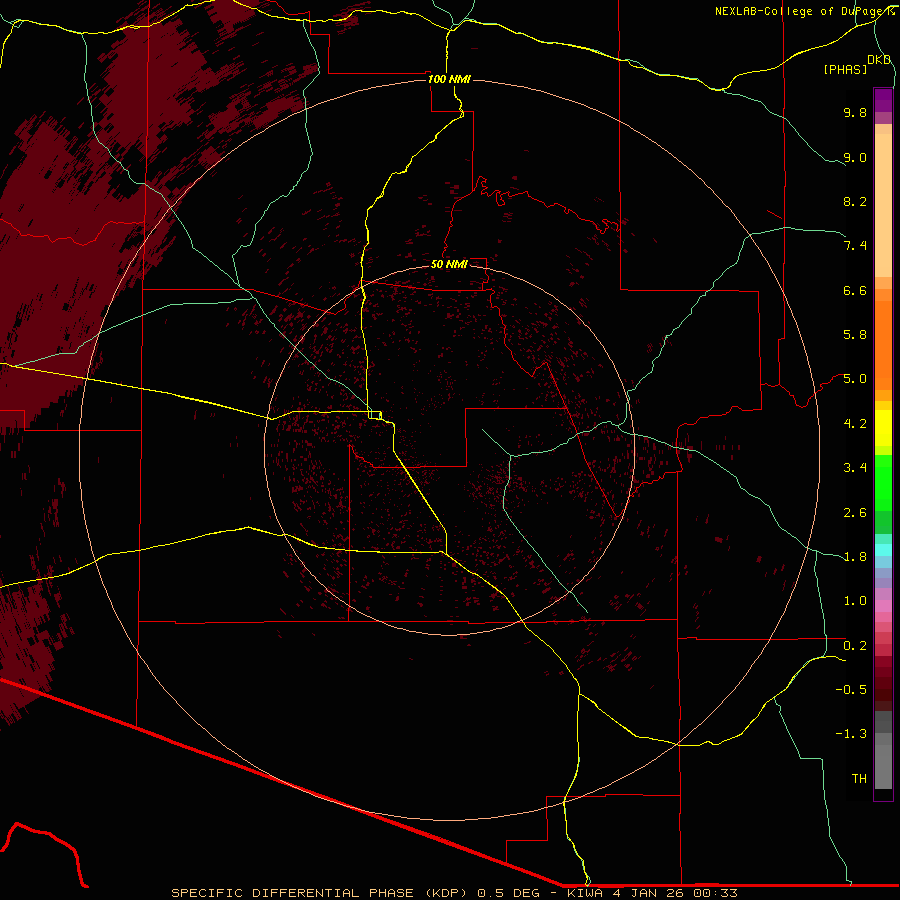Click the 5.0 value on the color scale
This screenshot has width=900, height=900.
[855, 379]
